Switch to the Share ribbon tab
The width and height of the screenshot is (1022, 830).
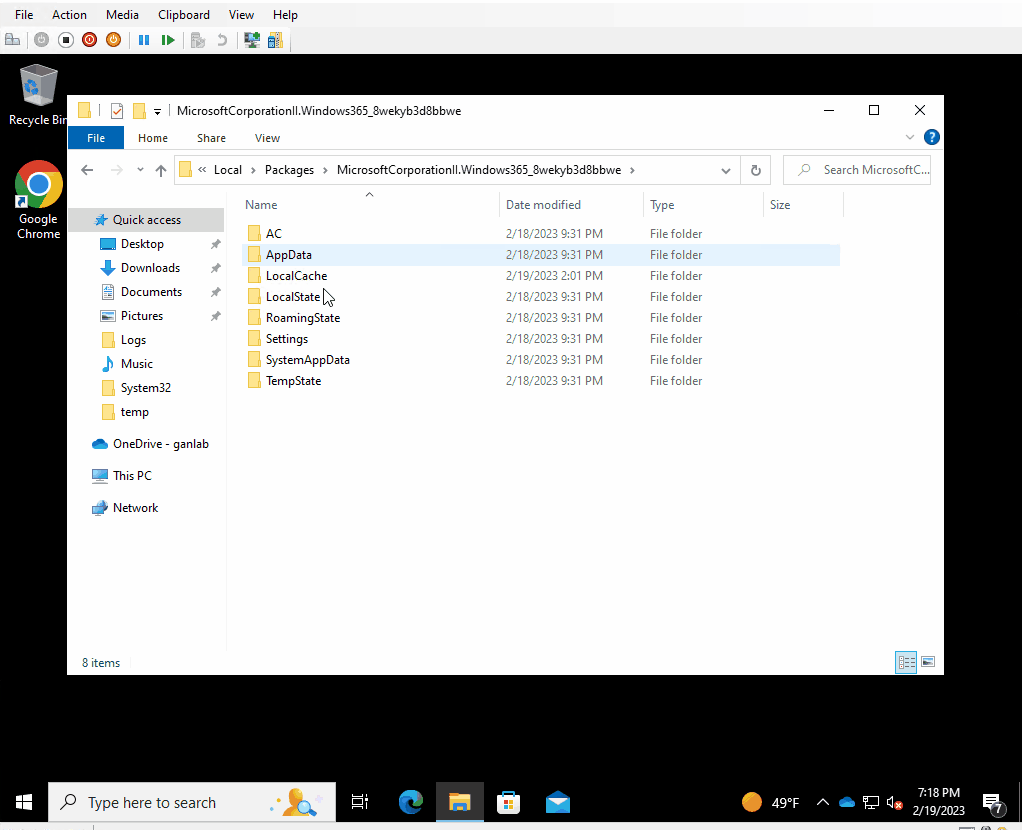click(211, 138)
